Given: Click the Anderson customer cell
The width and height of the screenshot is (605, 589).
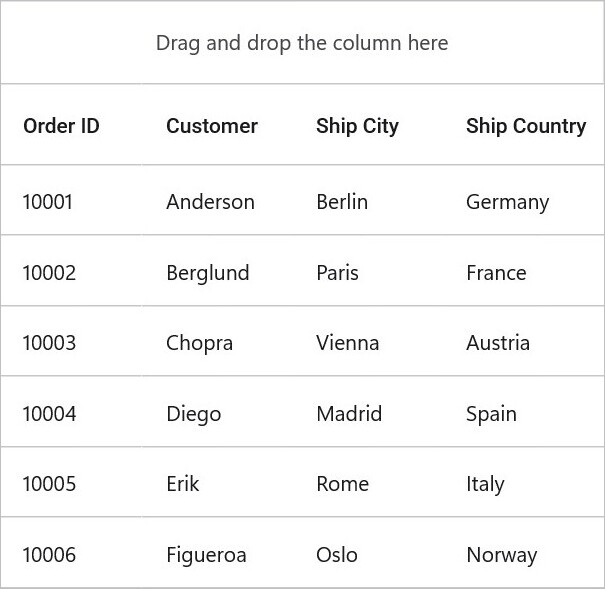Looking at the screenshot, I should click(217, 200).
